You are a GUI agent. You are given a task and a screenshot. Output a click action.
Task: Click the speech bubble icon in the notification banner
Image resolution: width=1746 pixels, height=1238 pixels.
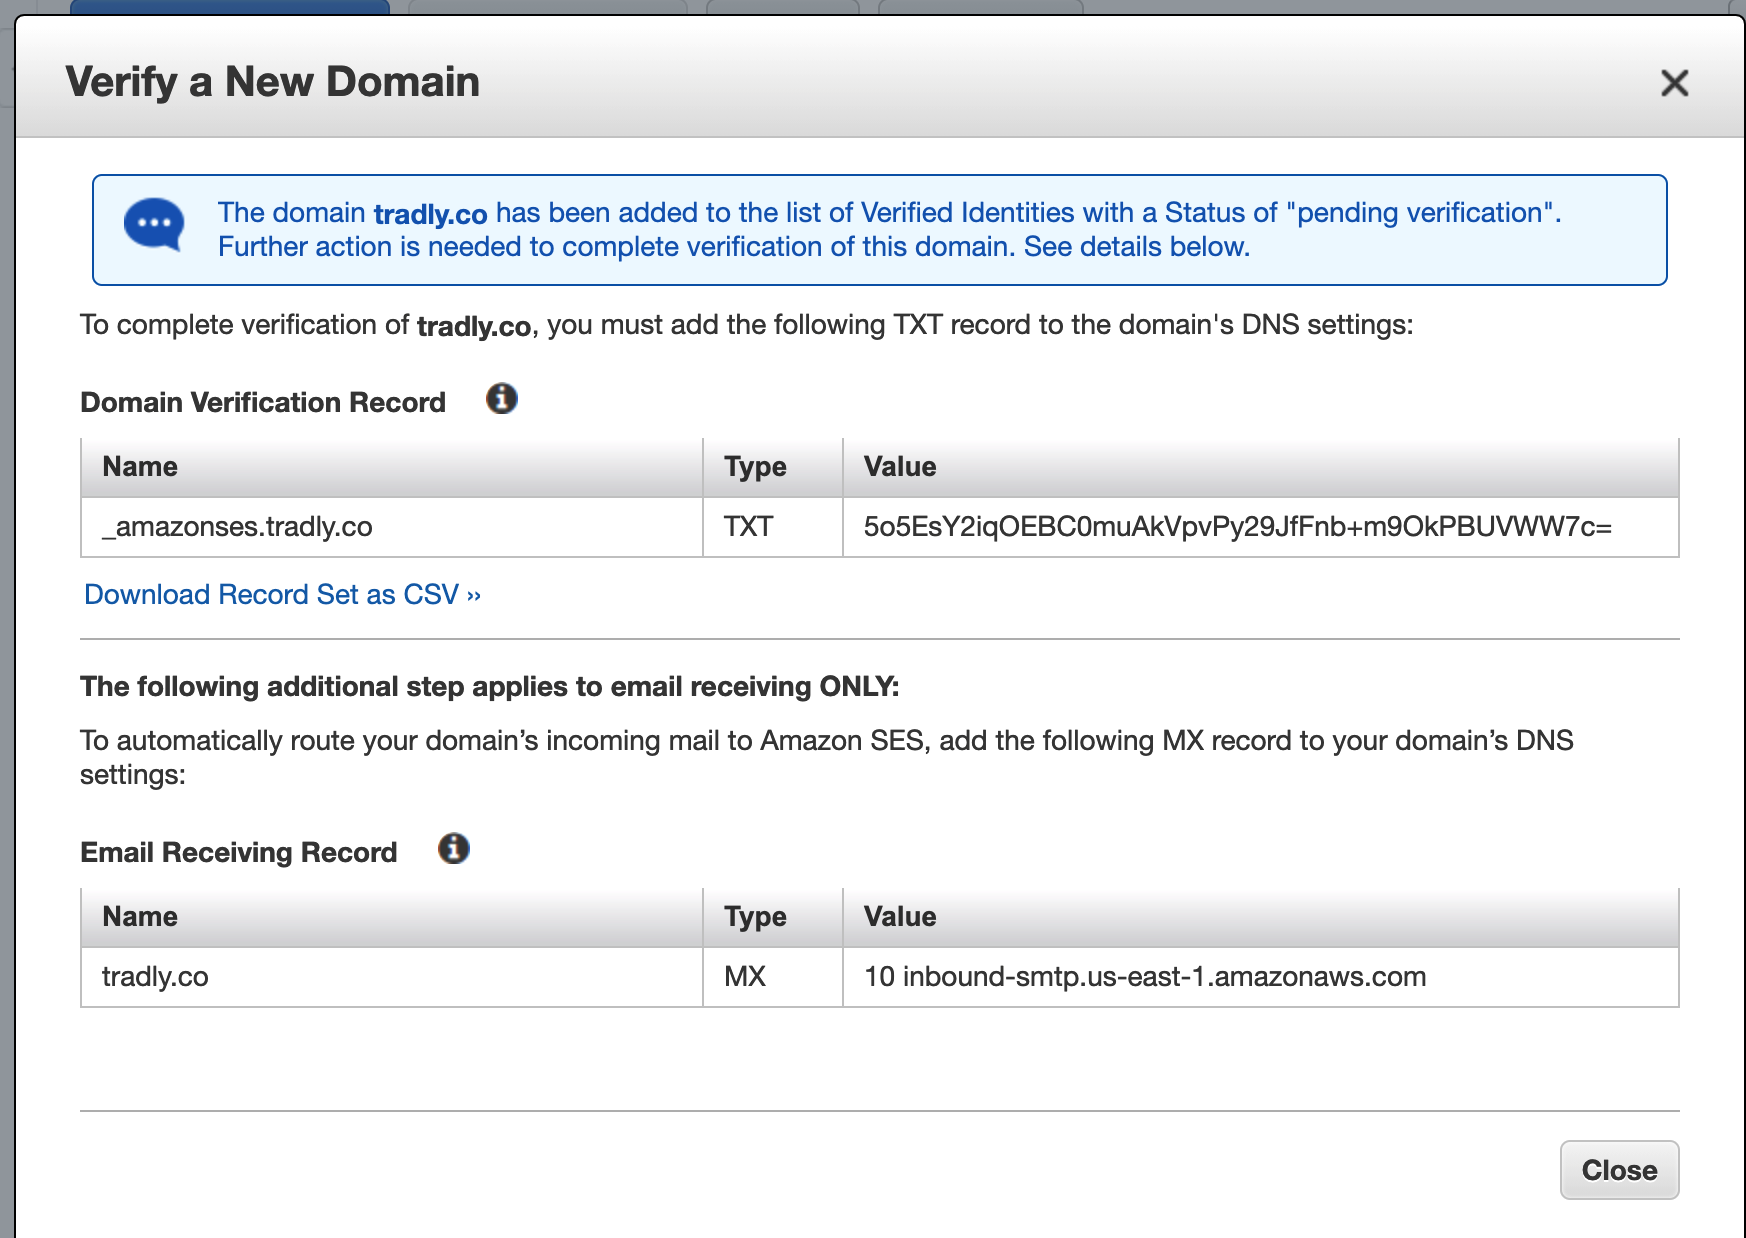[152, 222]
